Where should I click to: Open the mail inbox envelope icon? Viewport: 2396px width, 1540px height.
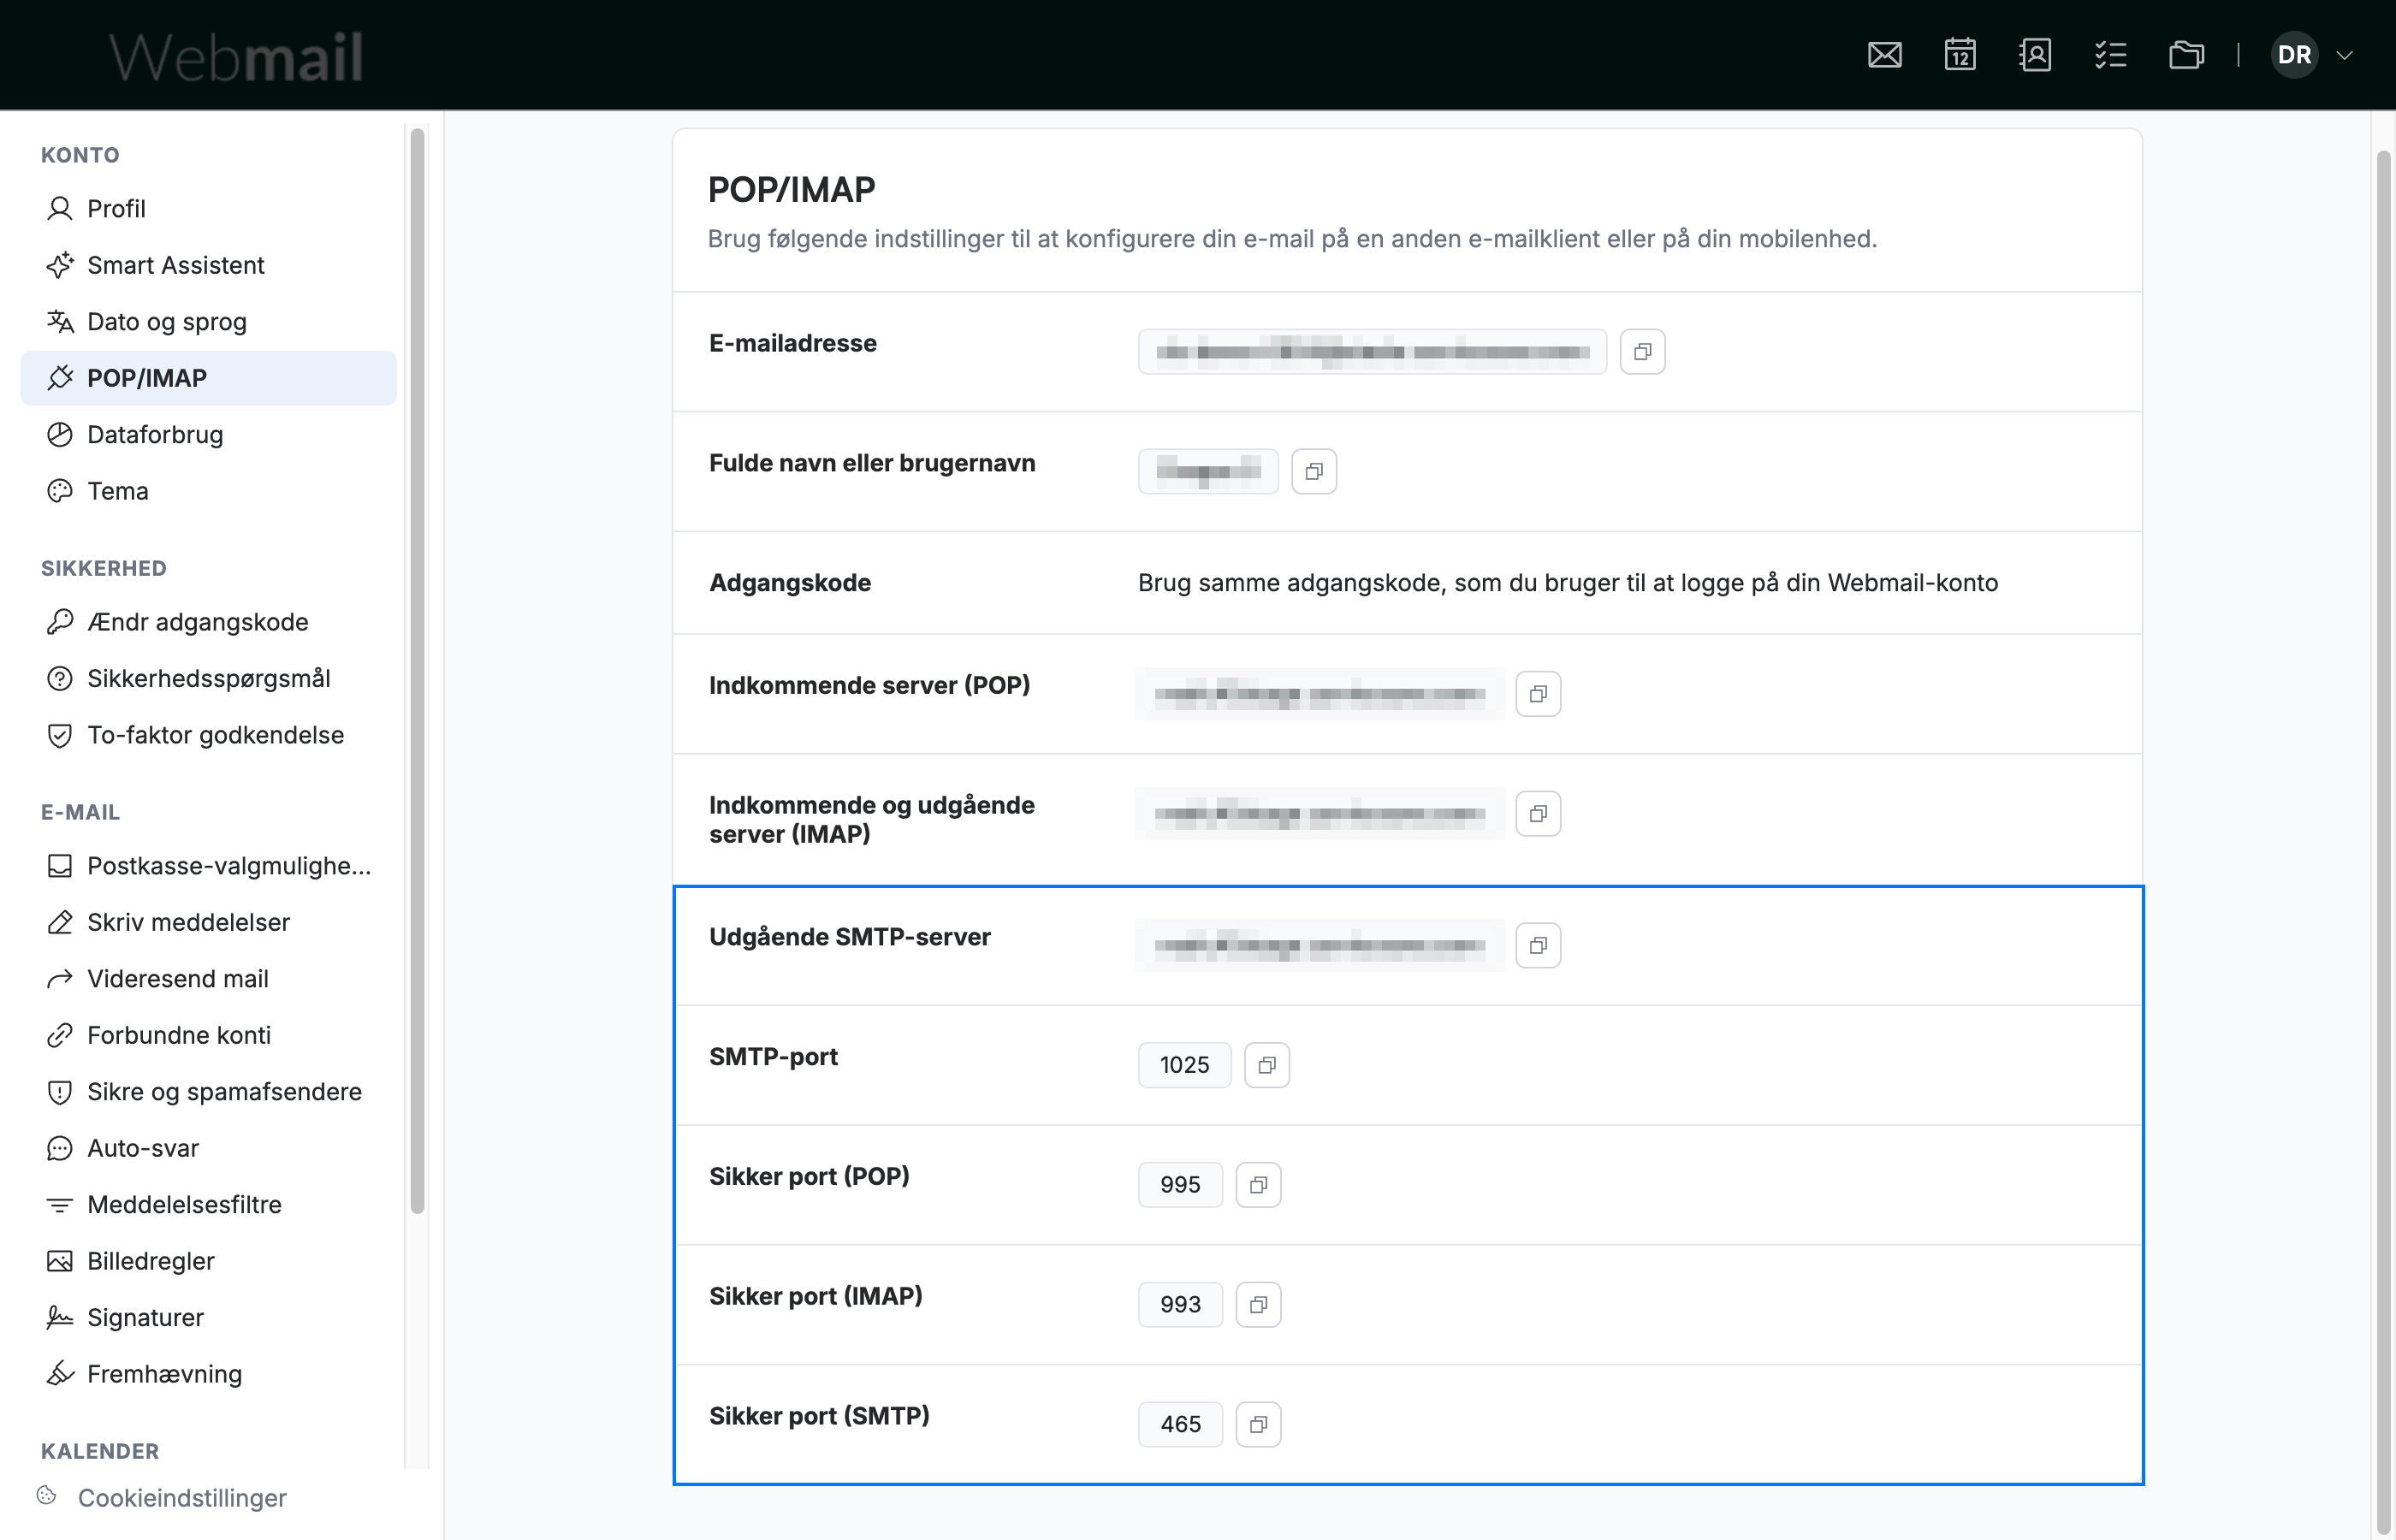(1884, 55)
